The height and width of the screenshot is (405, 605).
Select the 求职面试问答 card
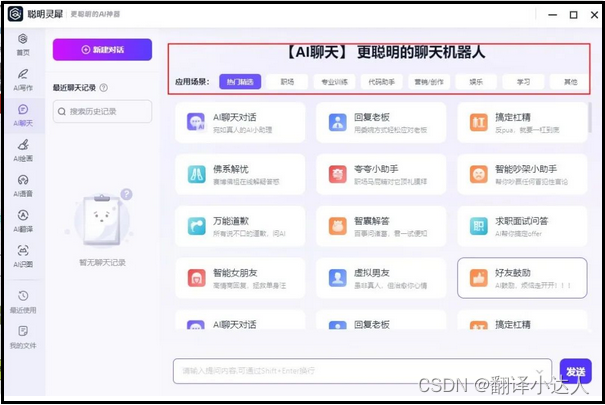coord(522,226)
